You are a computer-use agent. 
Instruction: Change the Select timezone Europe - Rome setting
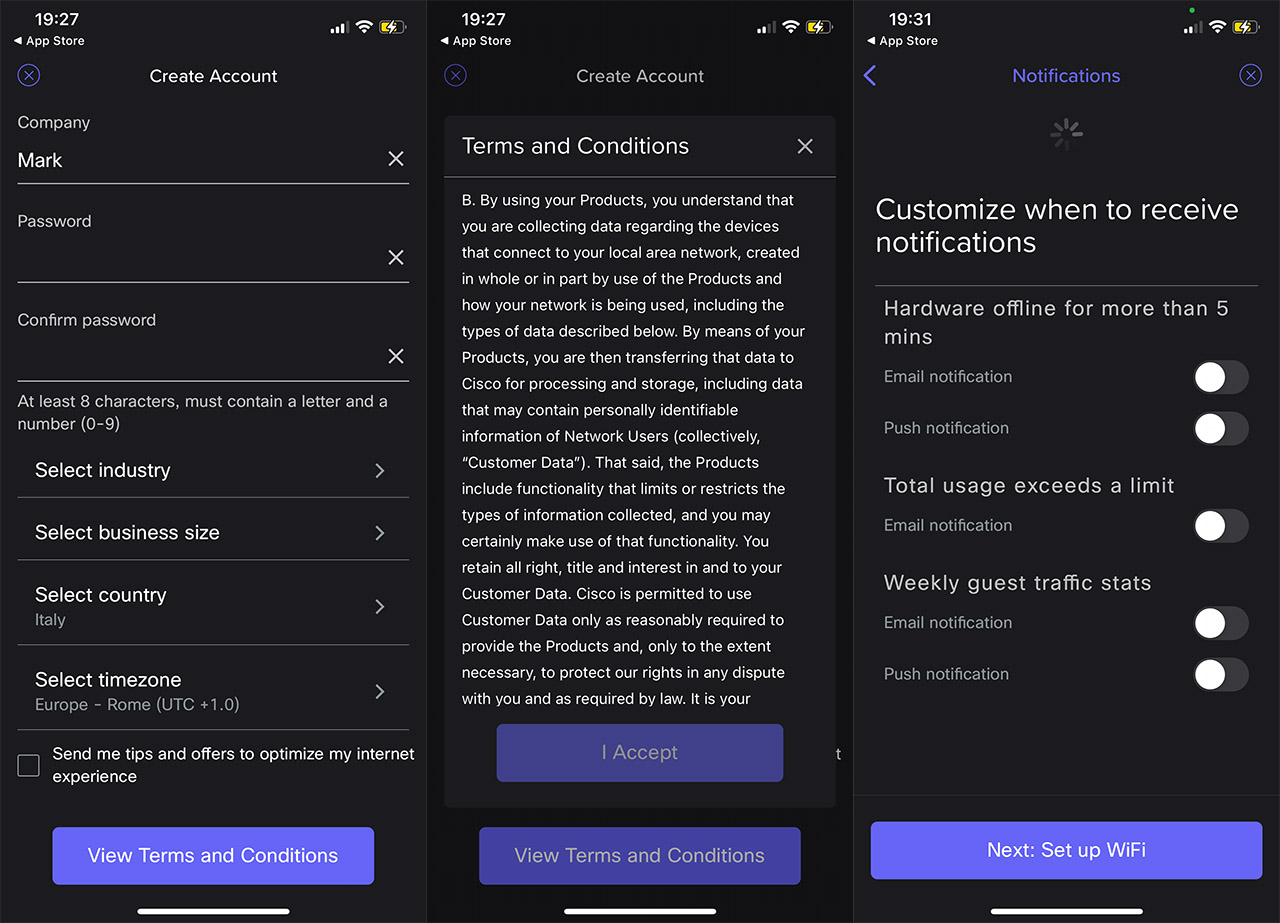(213, 691)
